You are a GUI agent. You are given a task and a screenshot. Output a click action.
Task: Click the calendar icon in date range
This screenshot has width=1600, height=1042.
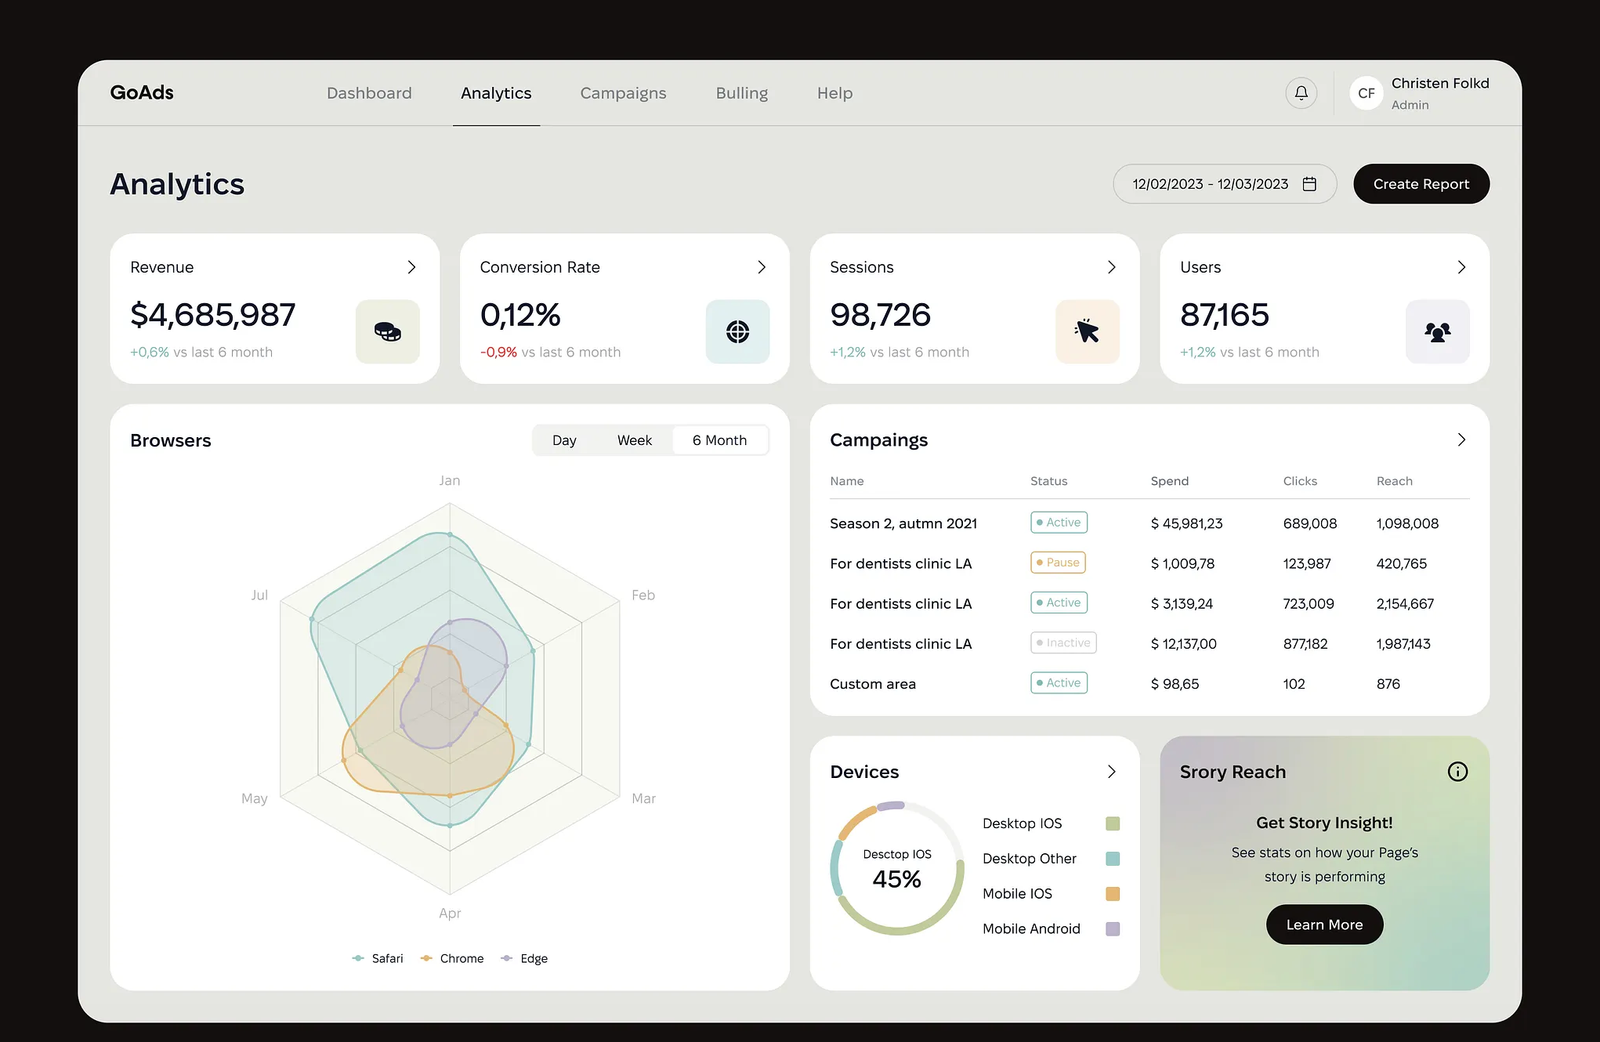click(x=1310, y=184)
